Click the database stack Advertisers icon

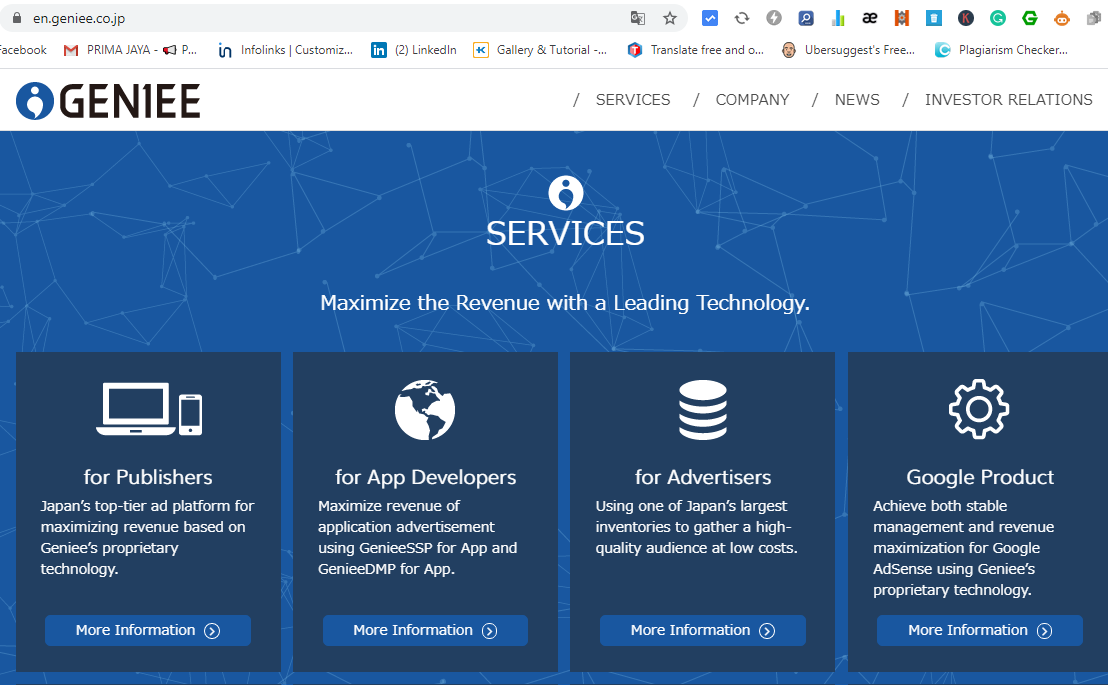tap(702, 410)
